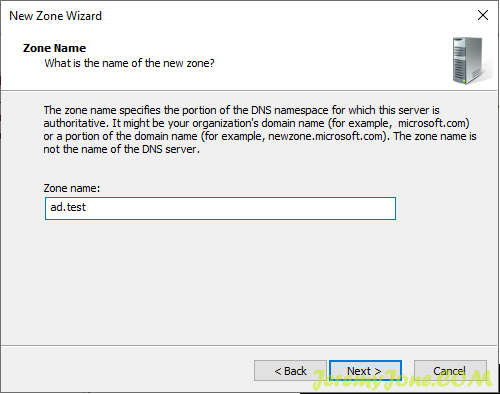Close the wizard with the X button
Screen dimensions: 500x394
tap(483, 15)
